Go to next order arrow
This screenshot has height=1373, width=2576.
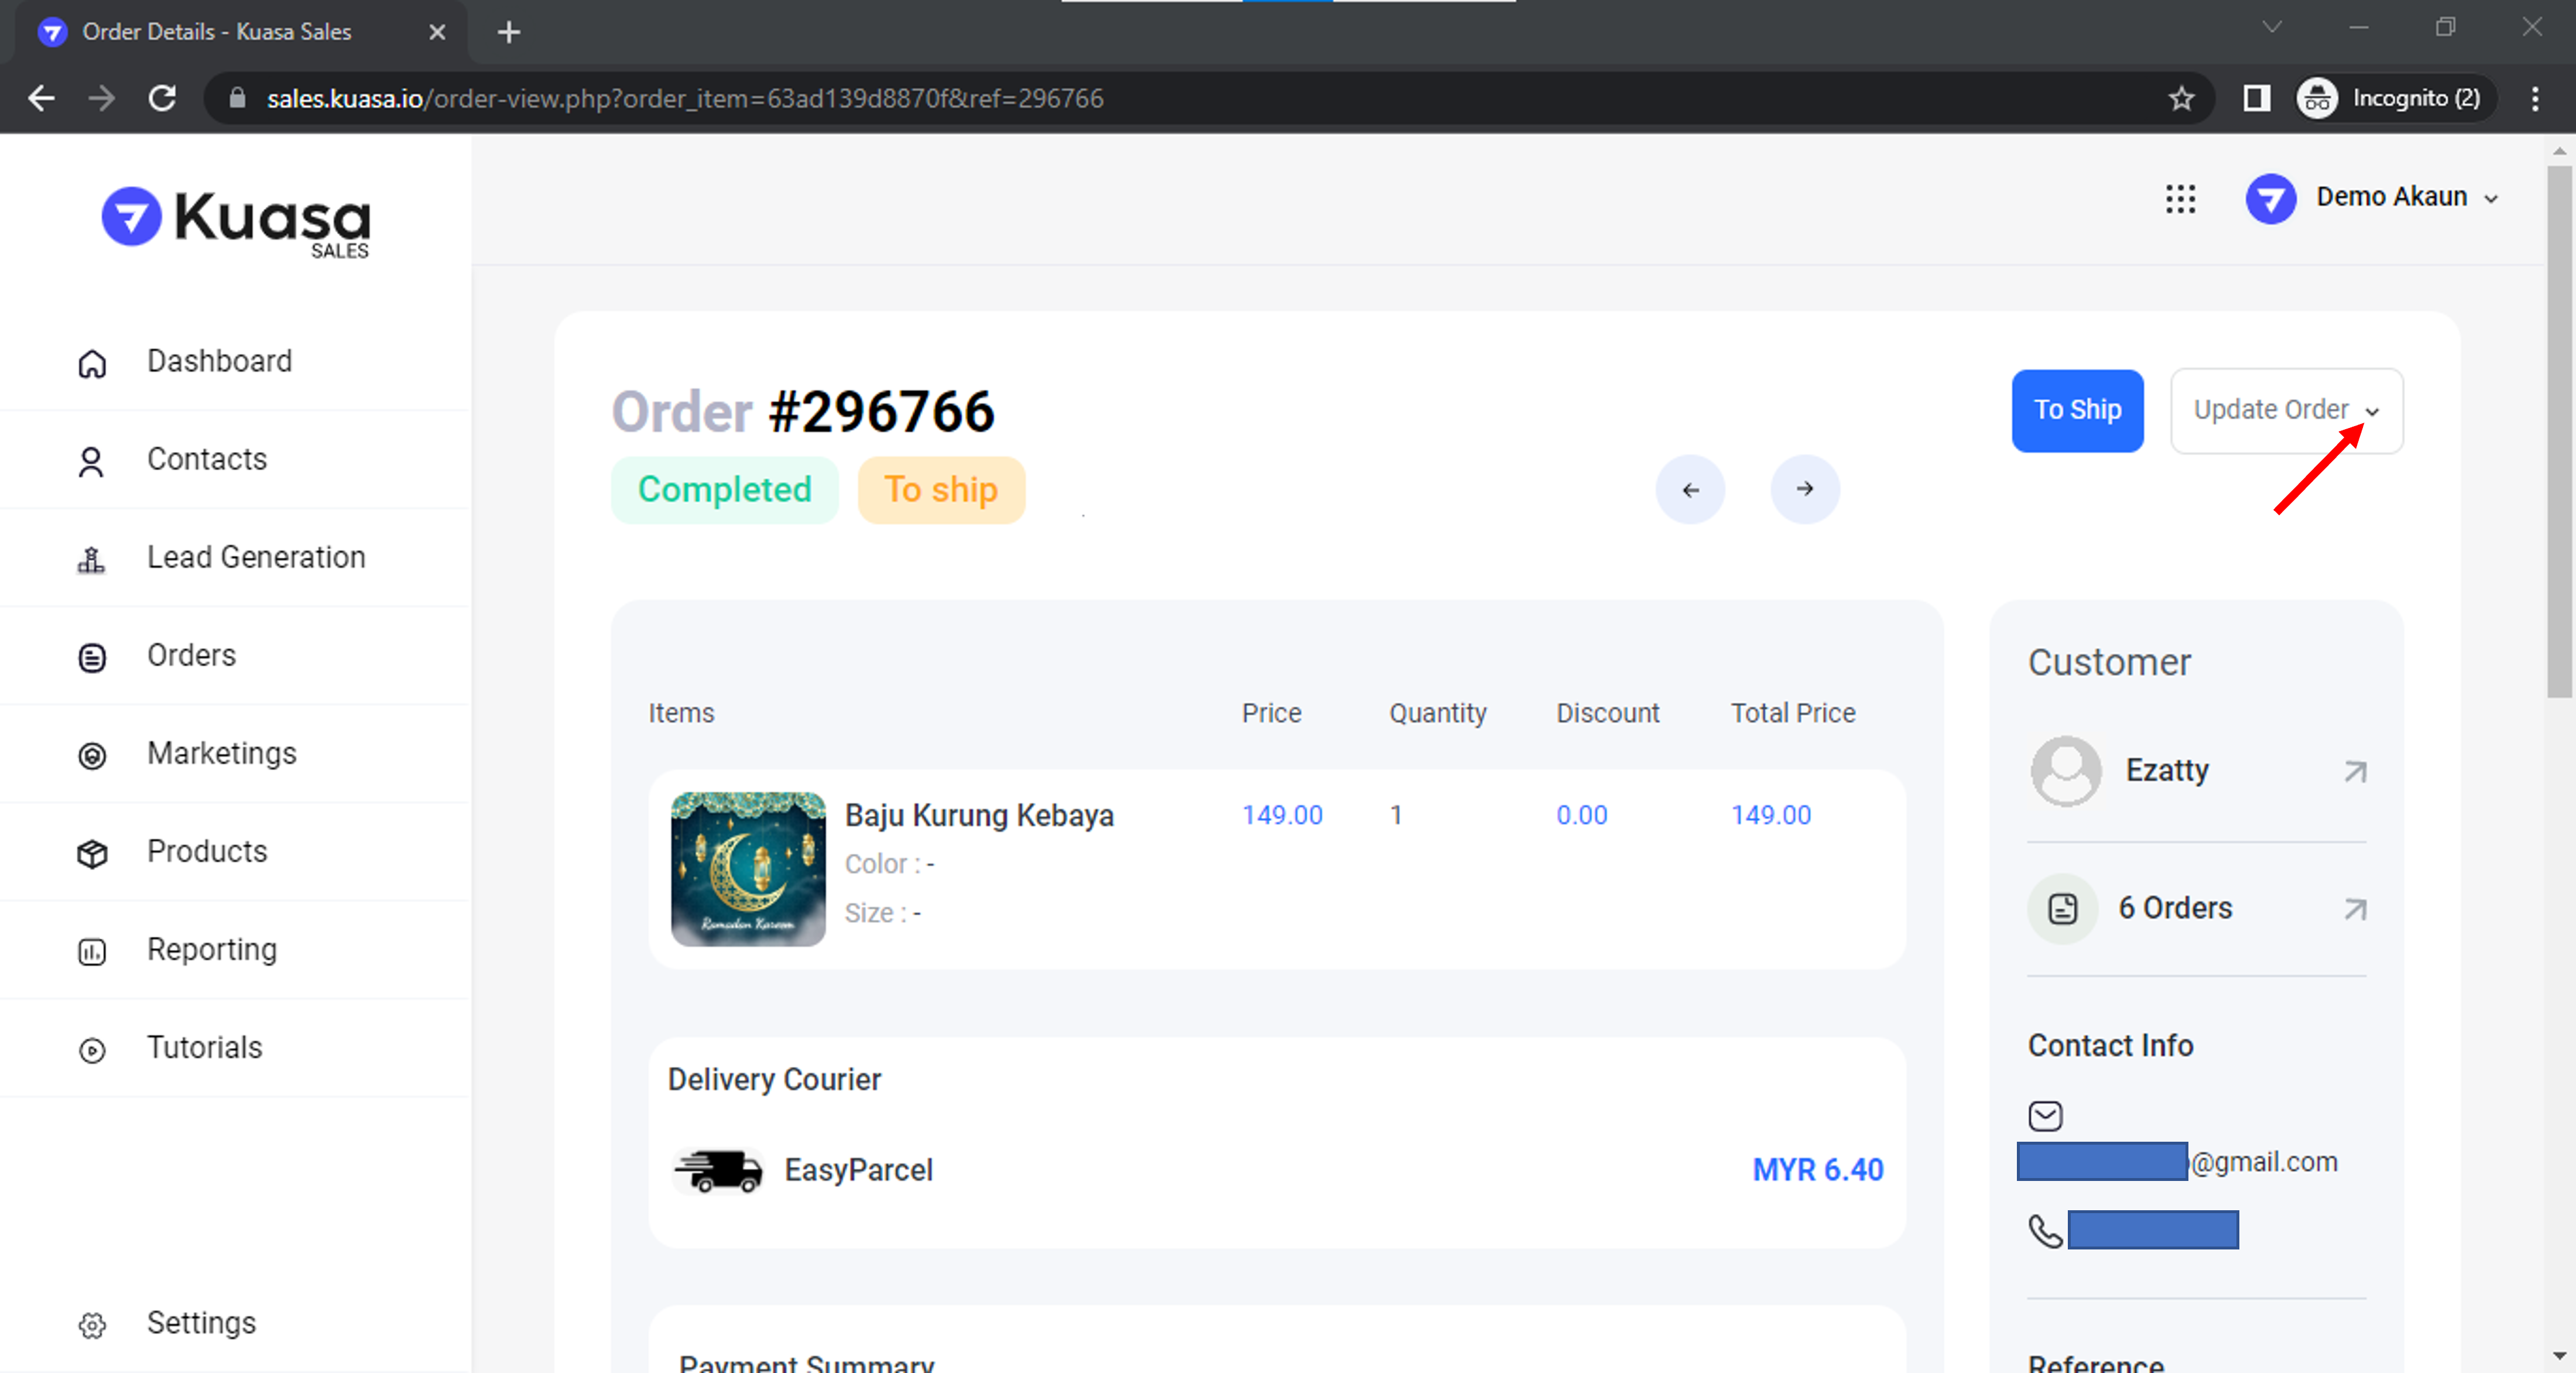tap(1804, 489)
